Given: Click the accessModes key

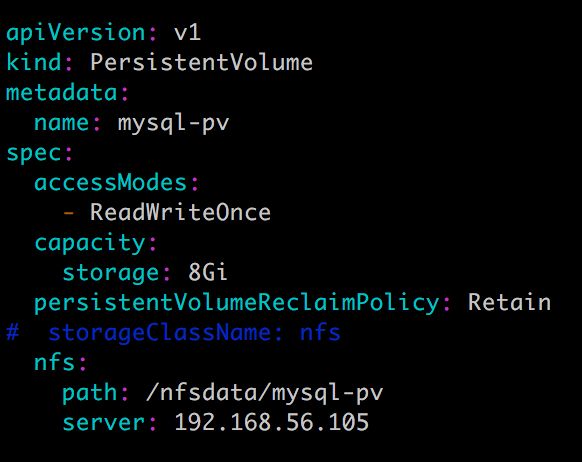Looking at the screenshot, I should (x=110, y=183).
